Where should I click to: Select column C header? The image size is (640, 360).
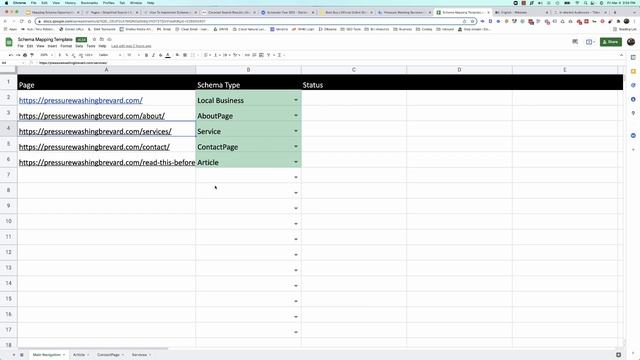[354, 70]
